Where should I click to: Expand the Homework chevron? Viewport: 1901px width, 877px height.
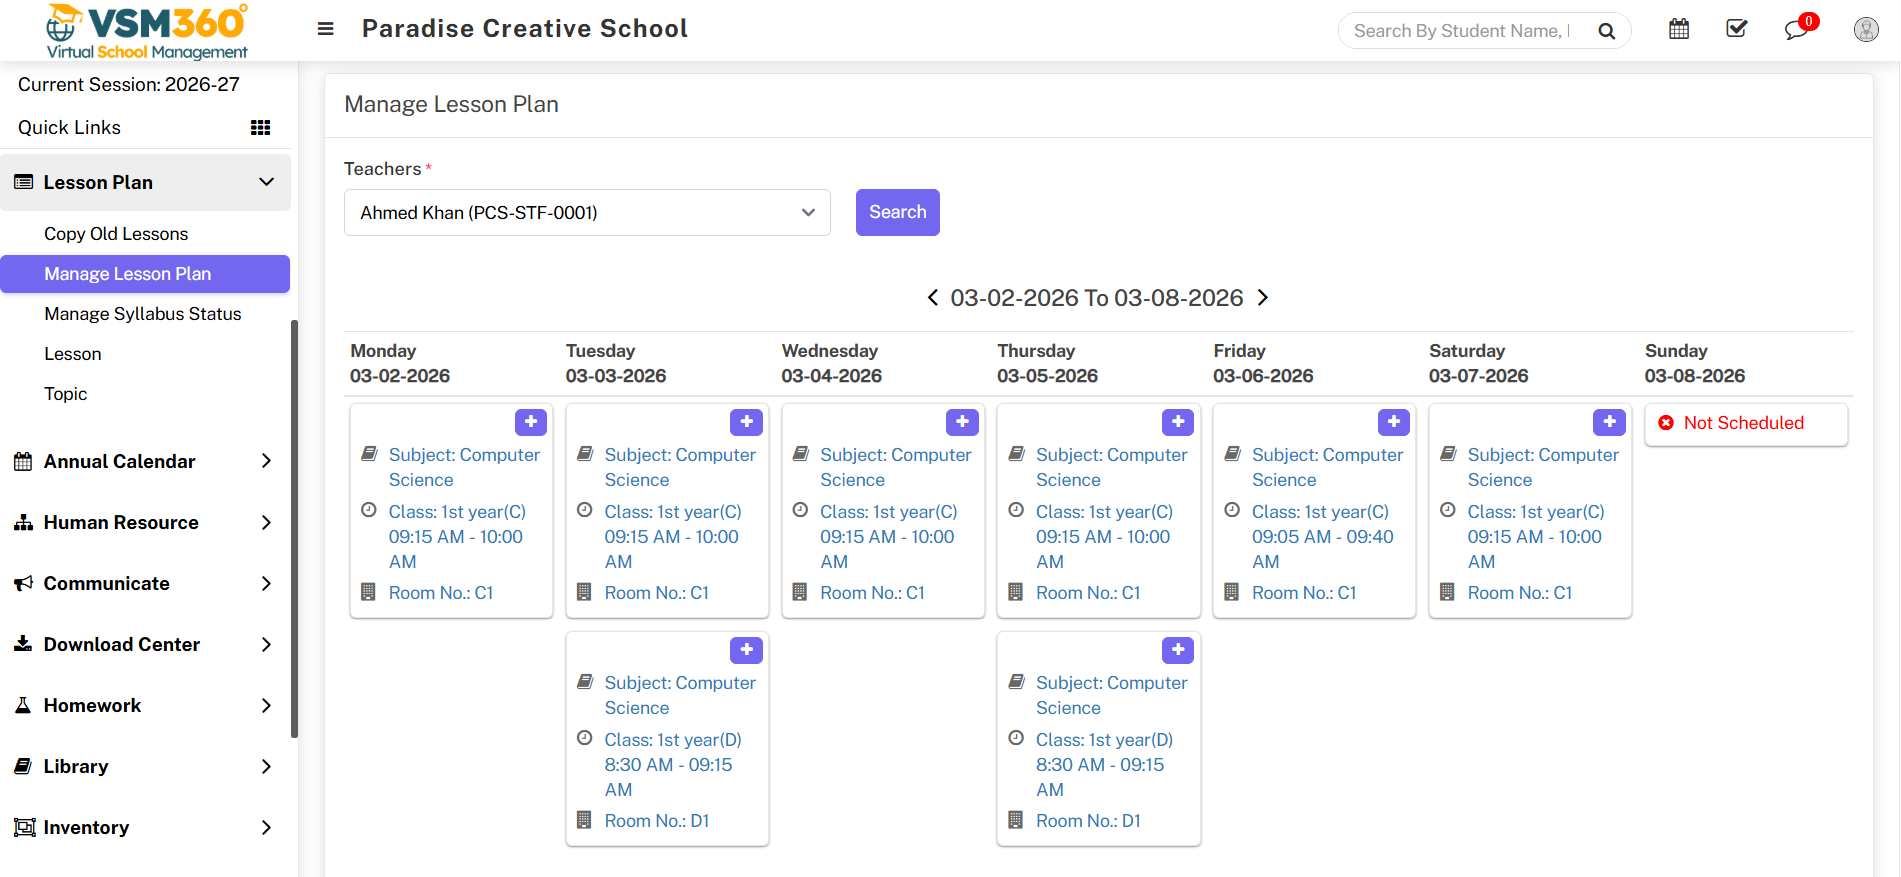click(266, 706)
